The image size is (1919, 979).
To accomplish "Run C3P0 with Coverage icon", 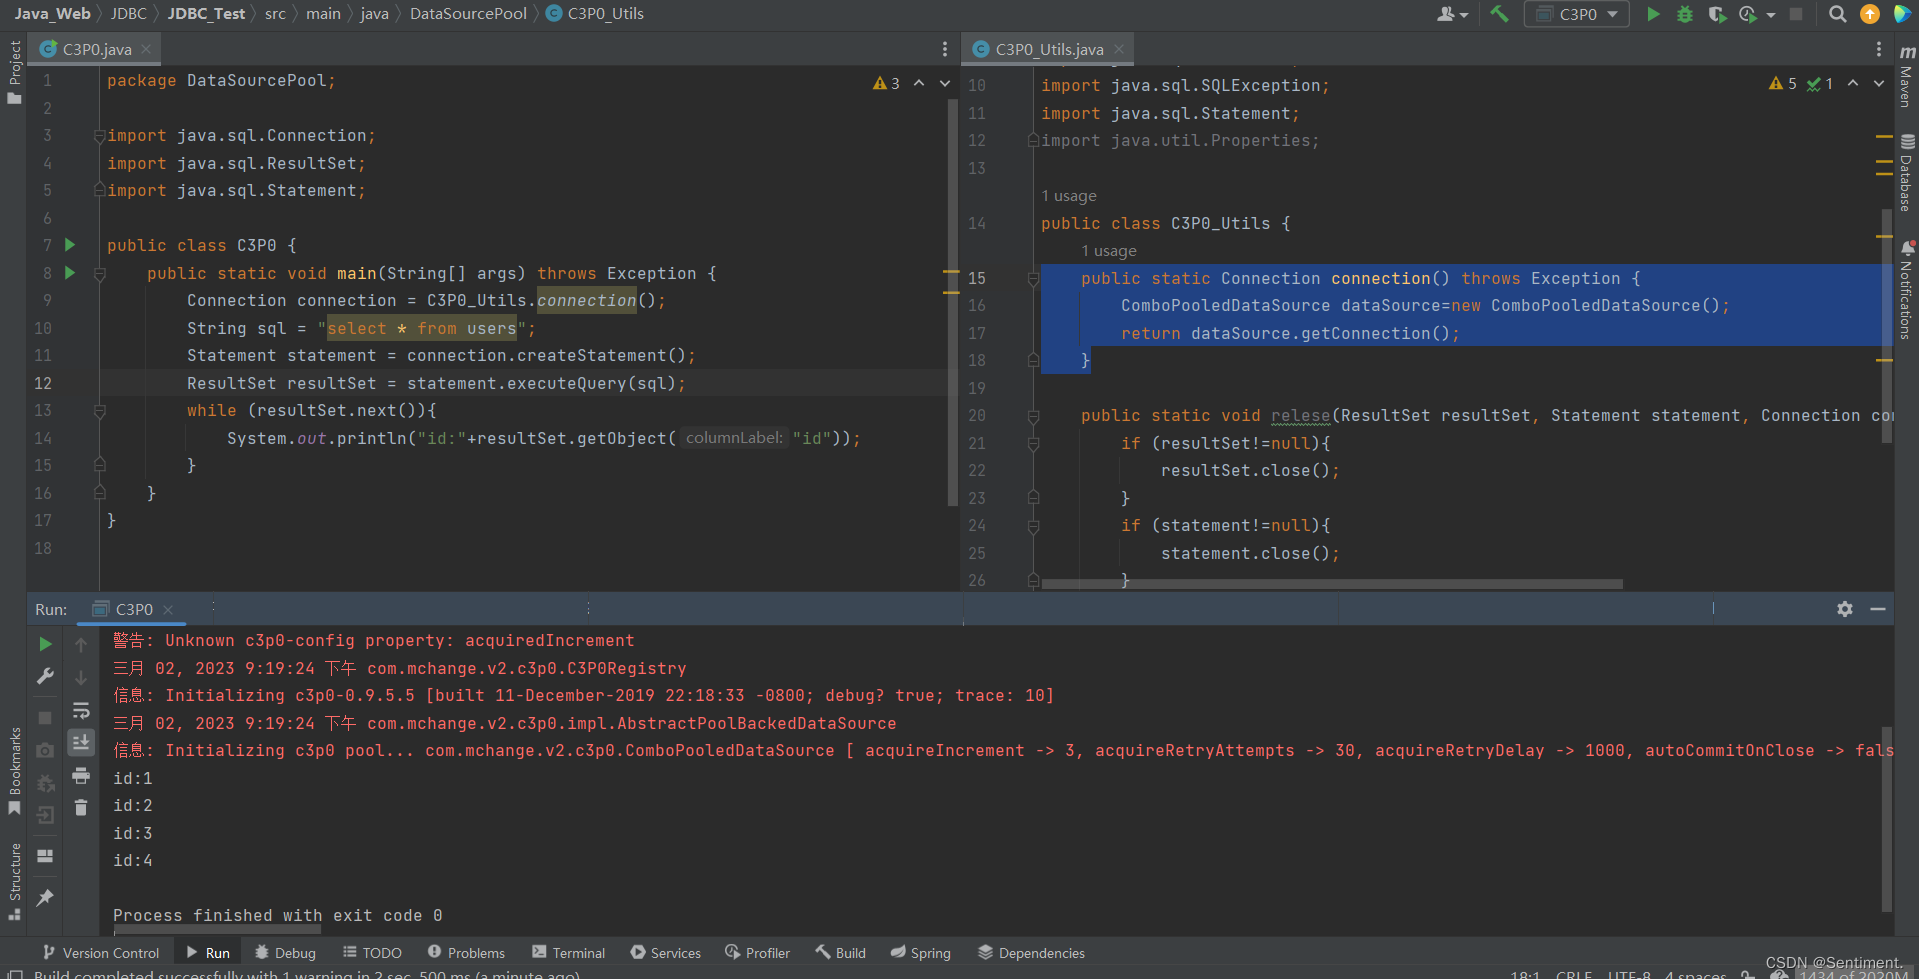I will tap(1717, 14).
